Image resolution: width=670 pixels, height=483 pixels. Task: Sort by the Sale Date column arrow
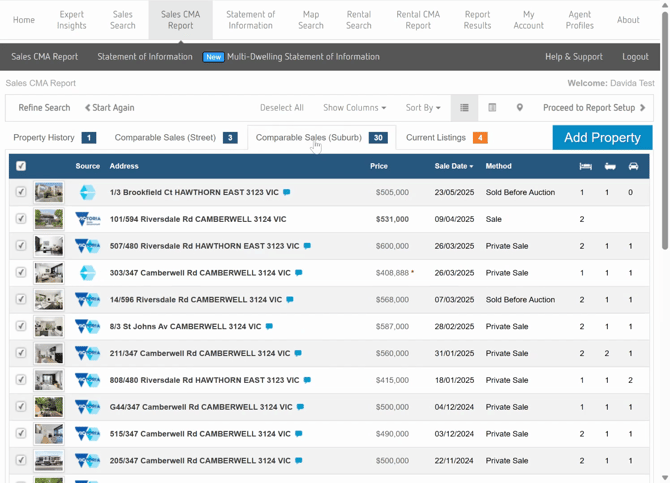(471, 167)
